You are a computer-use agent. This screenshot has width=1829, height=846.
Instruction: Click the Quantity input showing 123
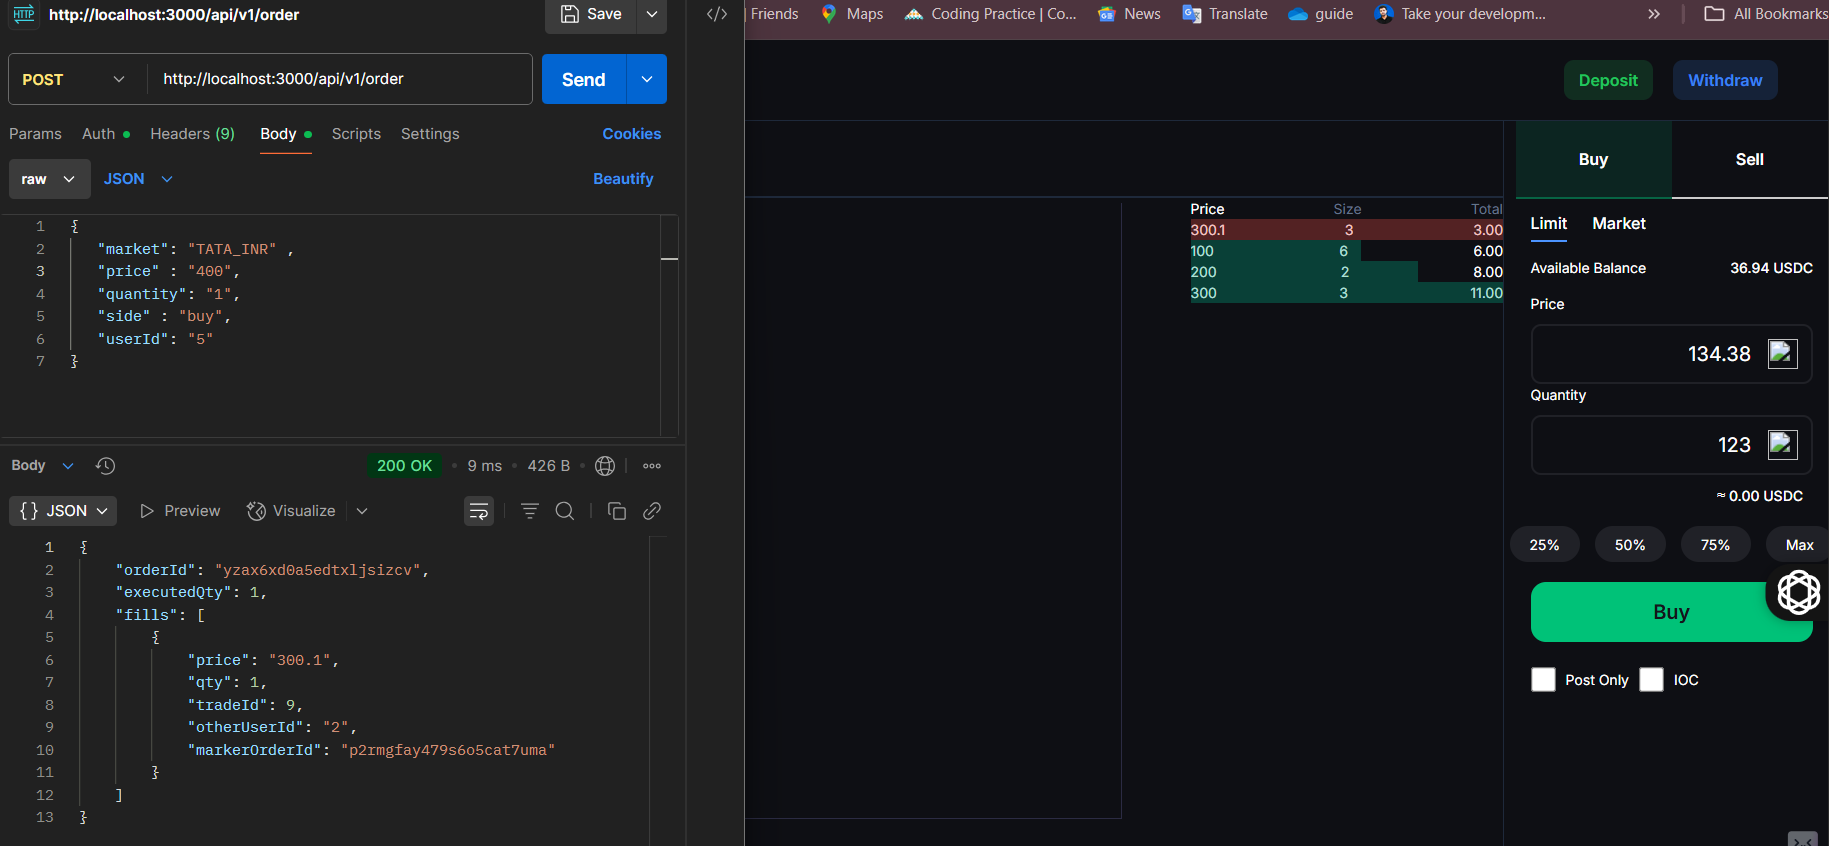pos(1671,445)
